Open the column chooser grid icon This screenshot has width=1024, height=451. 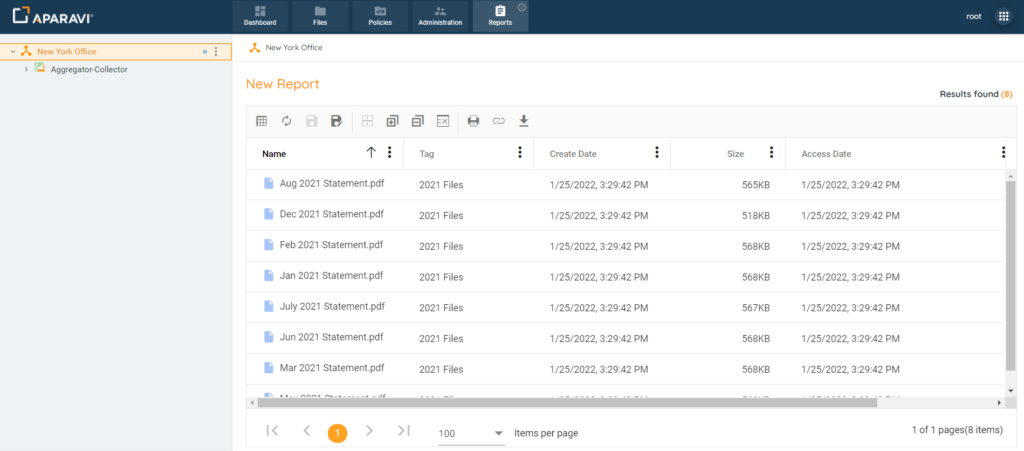point(261,121)
